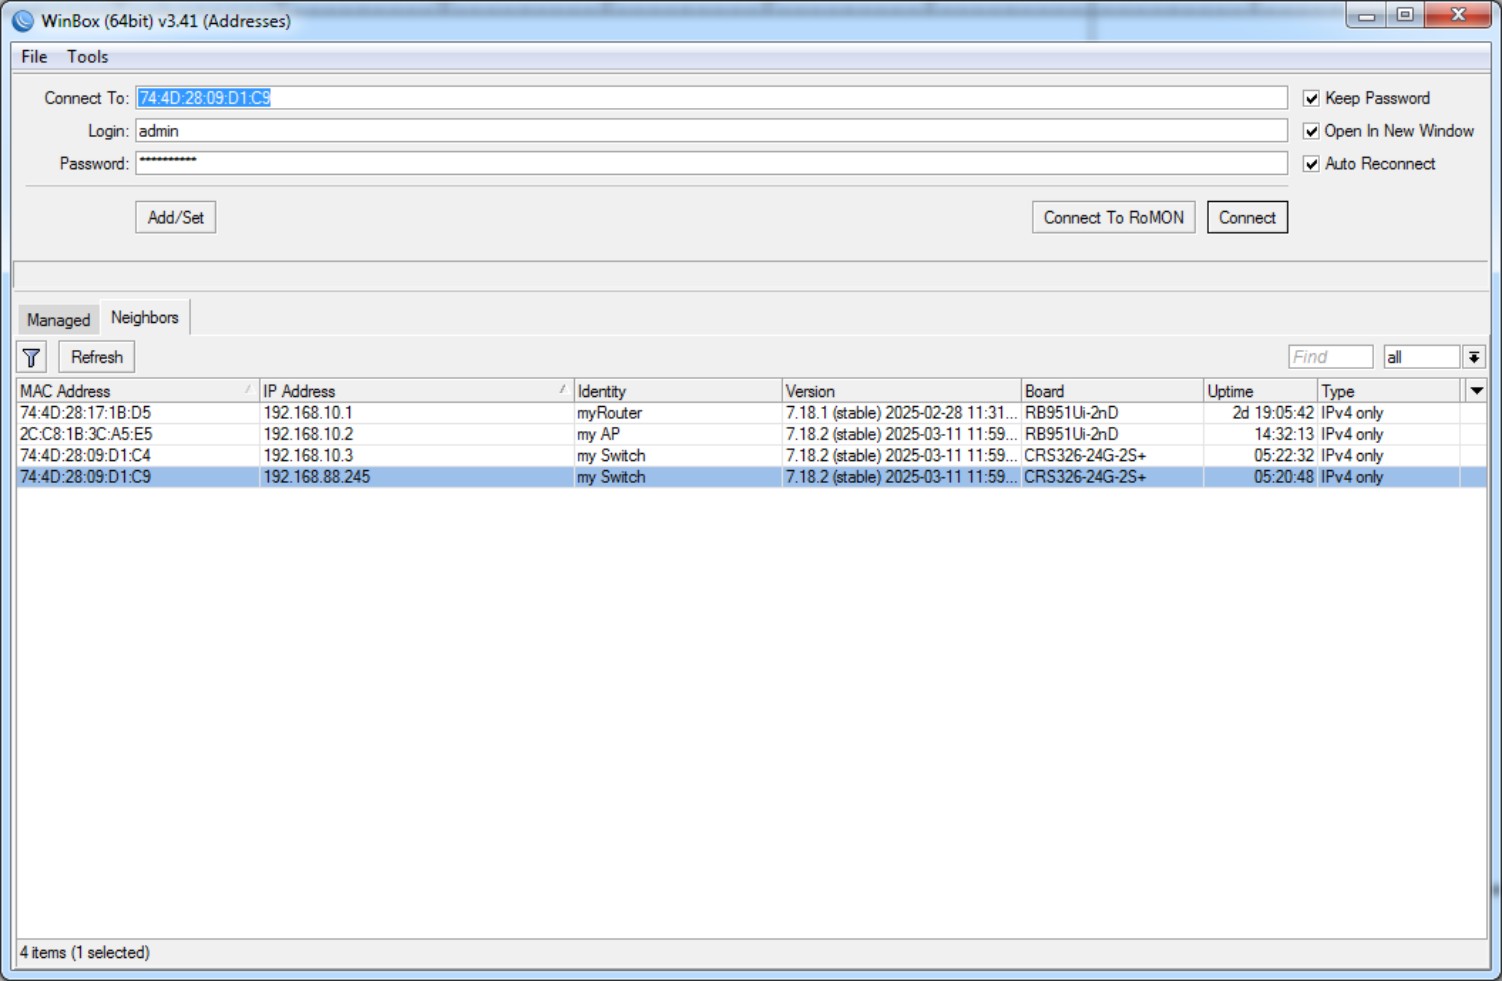Viewport: 1502px width, 981px height.
Task: Click uptime value 14:32:13
Action: (x=1284, y=434)
